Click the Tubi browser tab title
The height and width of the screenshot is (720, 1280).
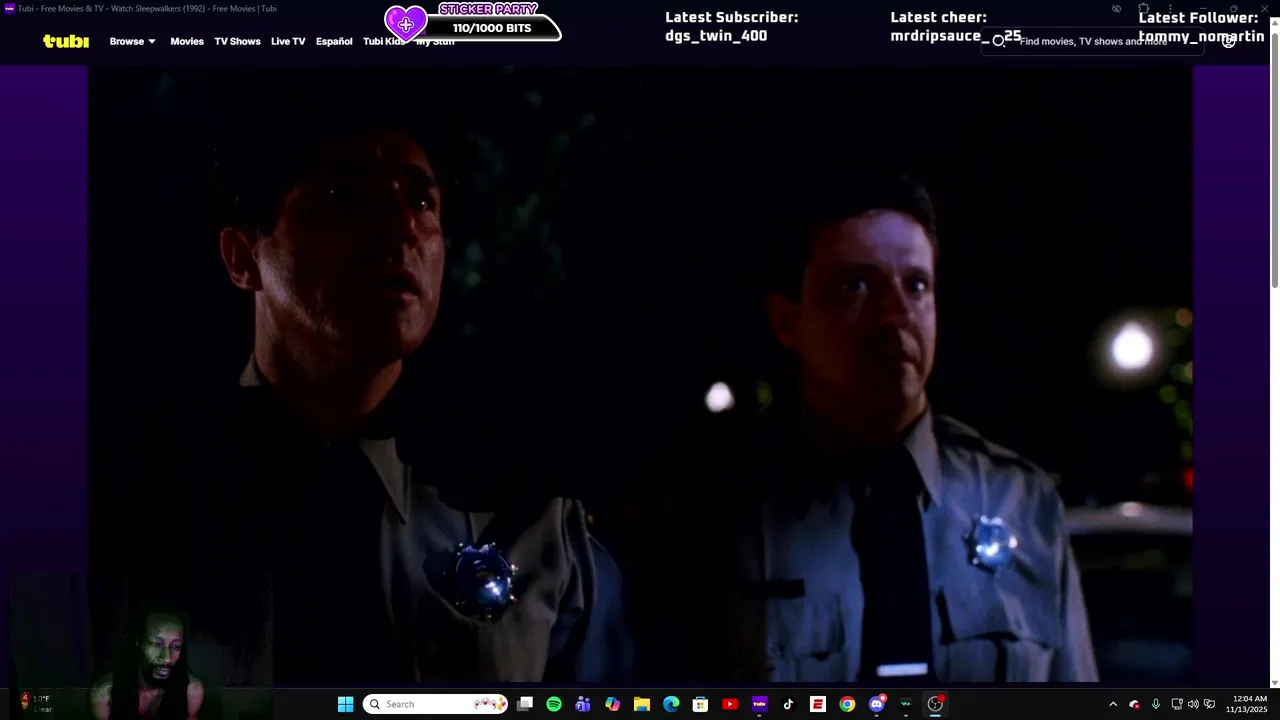pos(147,9)
